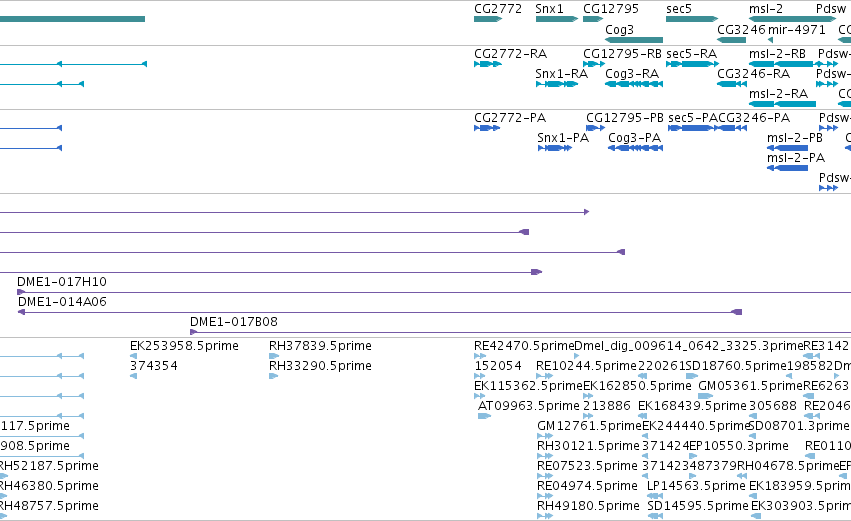Click the EP10550.3prime EST label
The height and width of the screenshot is (521, 851).
click(x=739, y=446)
